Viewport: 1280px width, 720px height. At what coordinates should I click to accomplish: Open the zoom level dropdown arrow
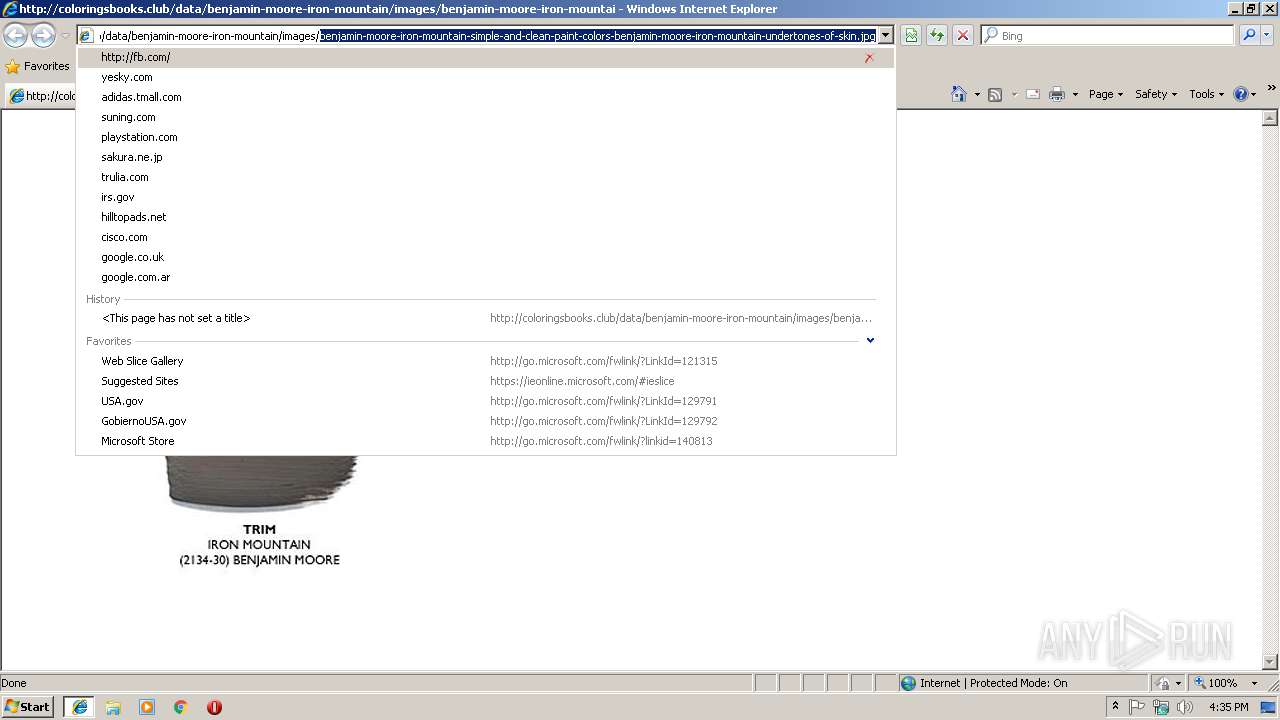pos(1254,683)
